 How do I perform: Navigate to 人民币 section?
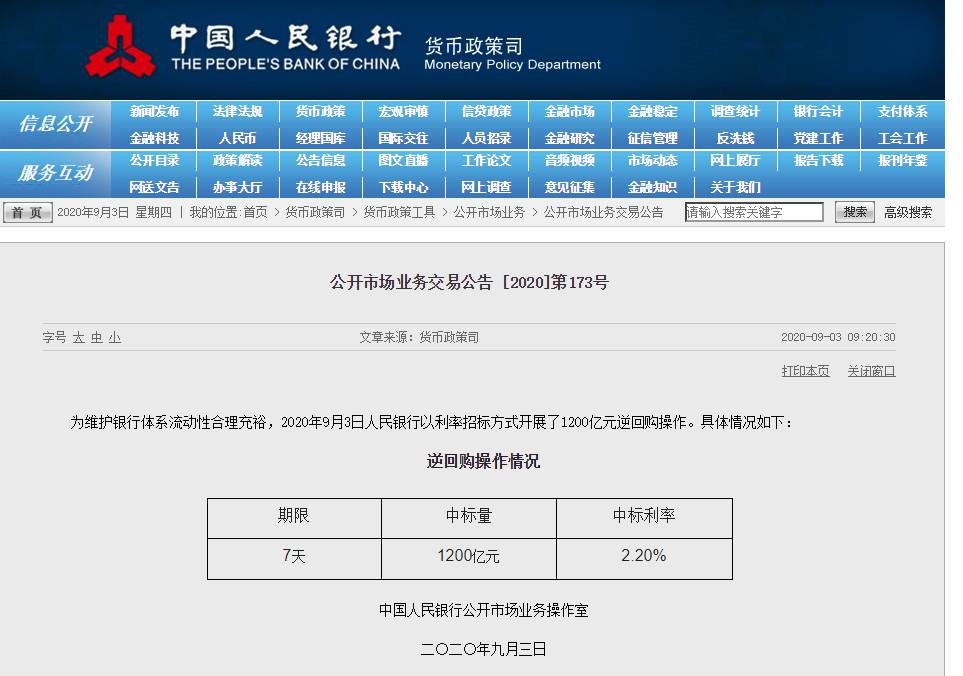[x=237, y=138]
